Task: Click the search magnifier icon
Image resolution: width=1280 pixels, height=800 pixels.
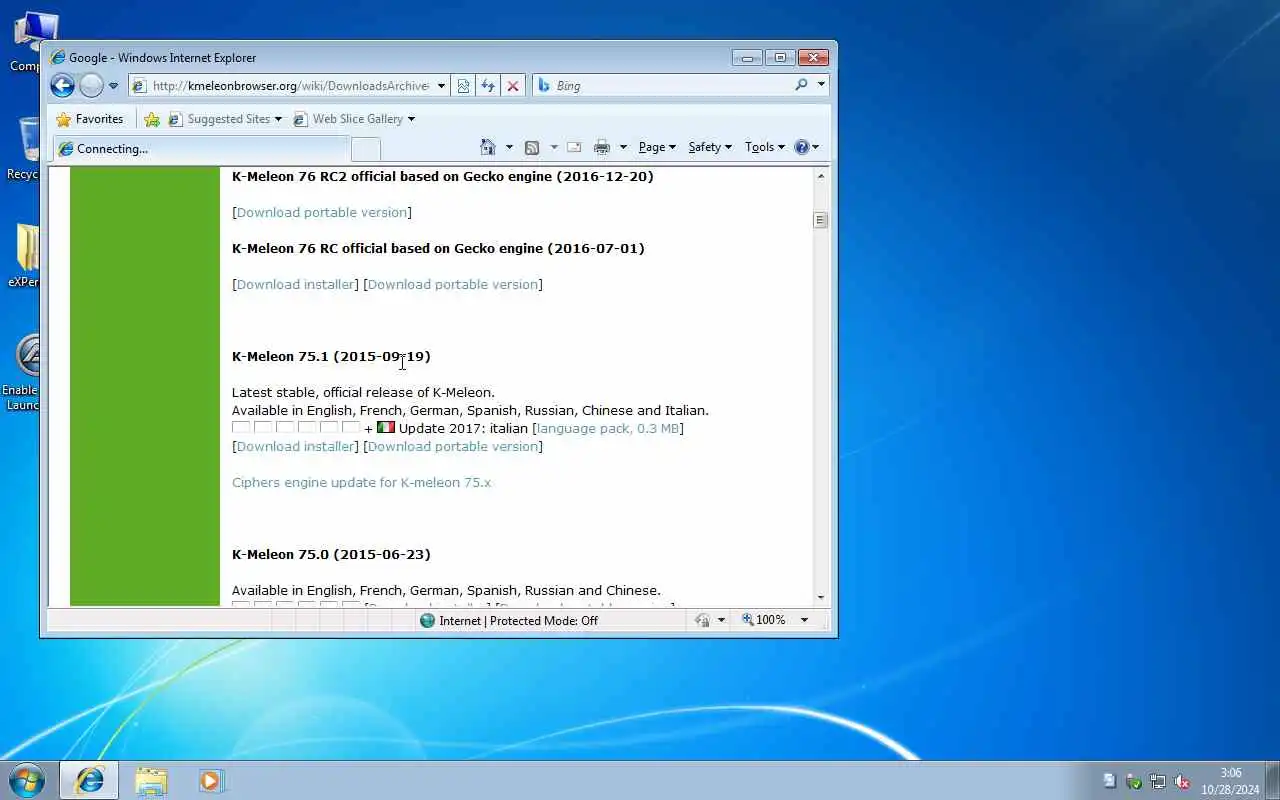Action: pos(801,85)
